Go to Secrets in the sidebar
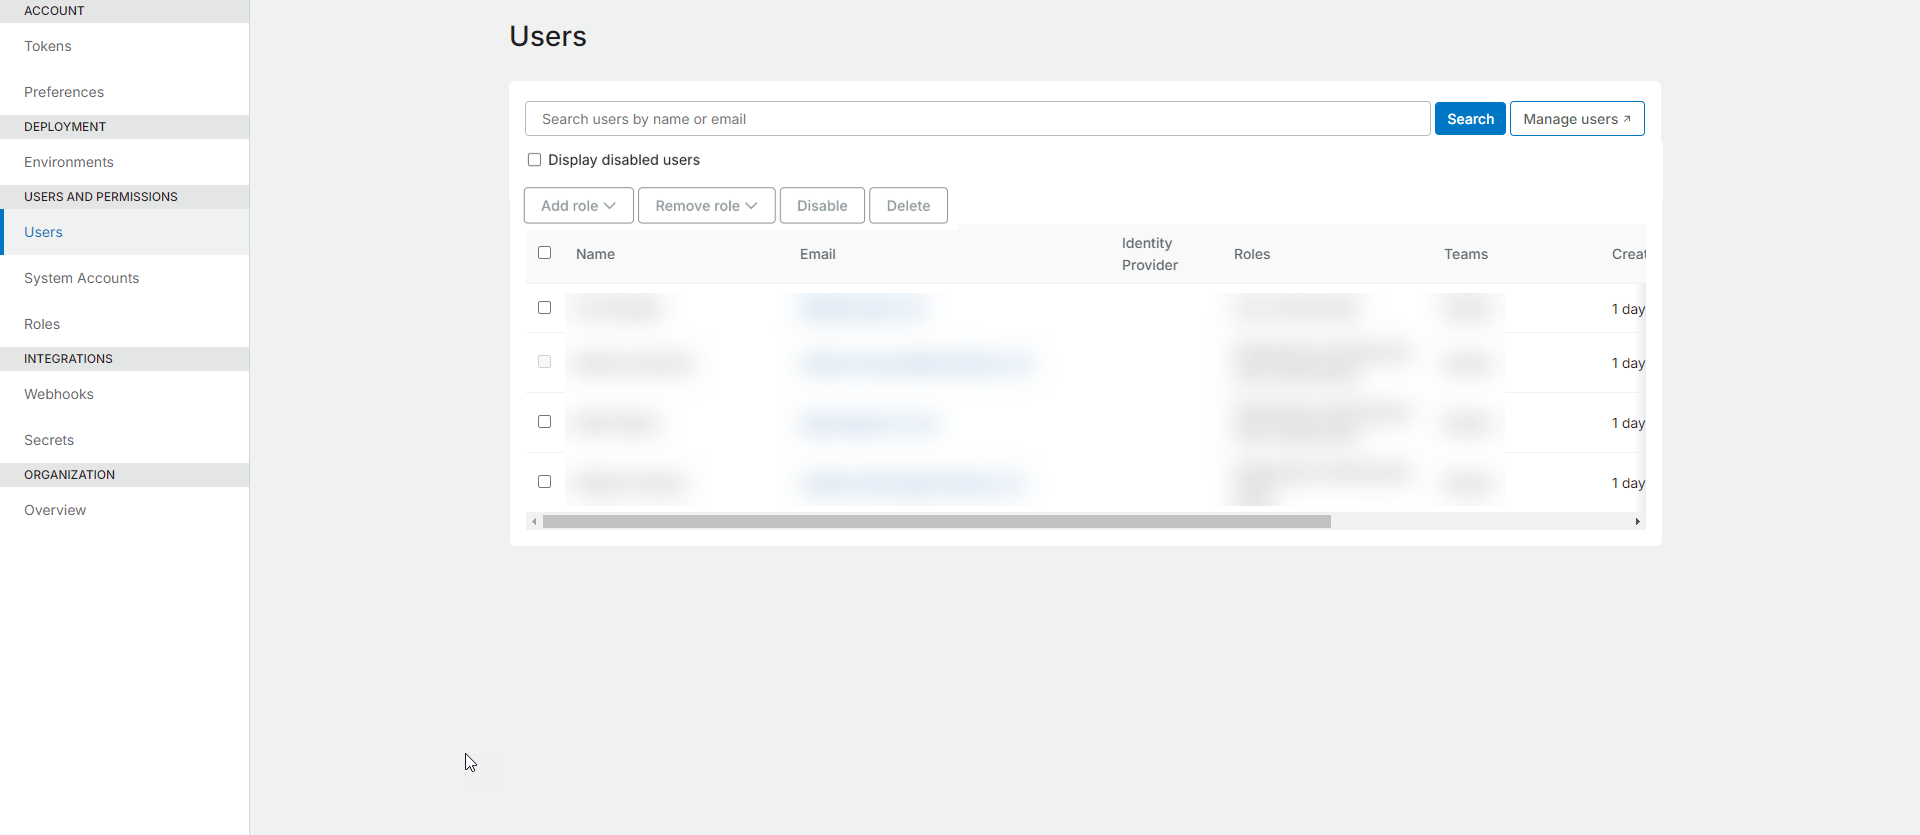Image resolution: width=1920 pixels, height=835 pixels. pos(49,440)
